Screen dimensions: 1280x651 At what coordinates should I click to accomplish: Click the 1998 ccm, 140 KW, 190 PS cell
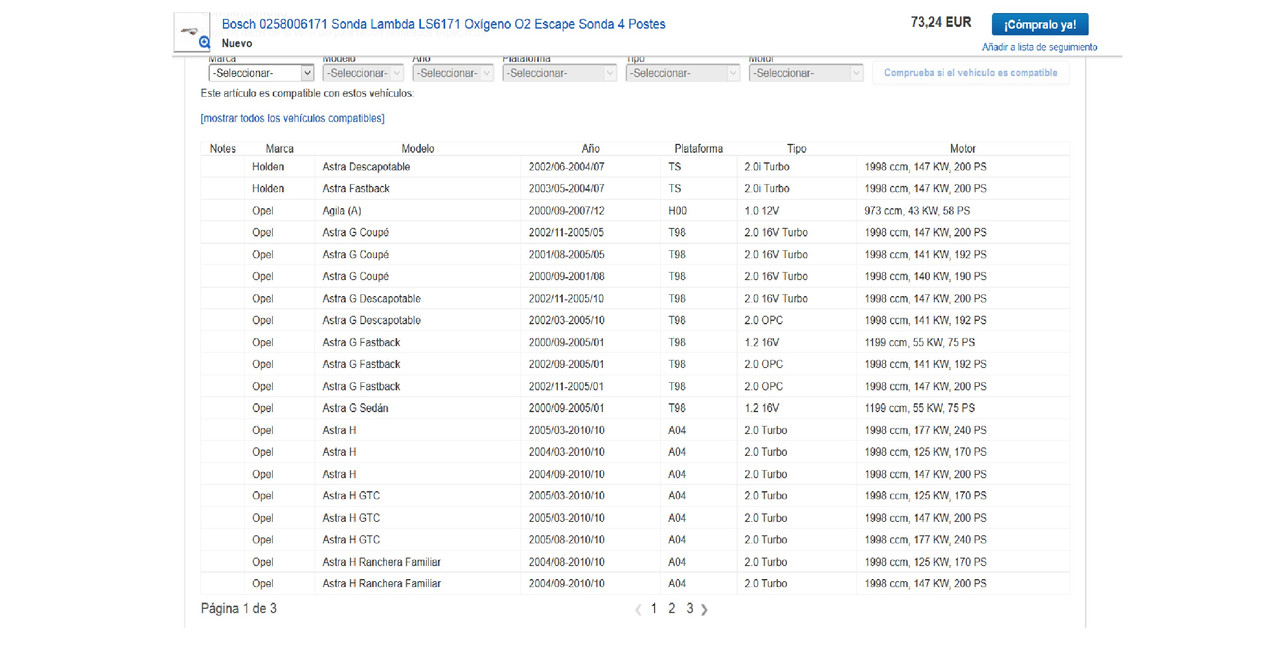(x=925, y=277)
